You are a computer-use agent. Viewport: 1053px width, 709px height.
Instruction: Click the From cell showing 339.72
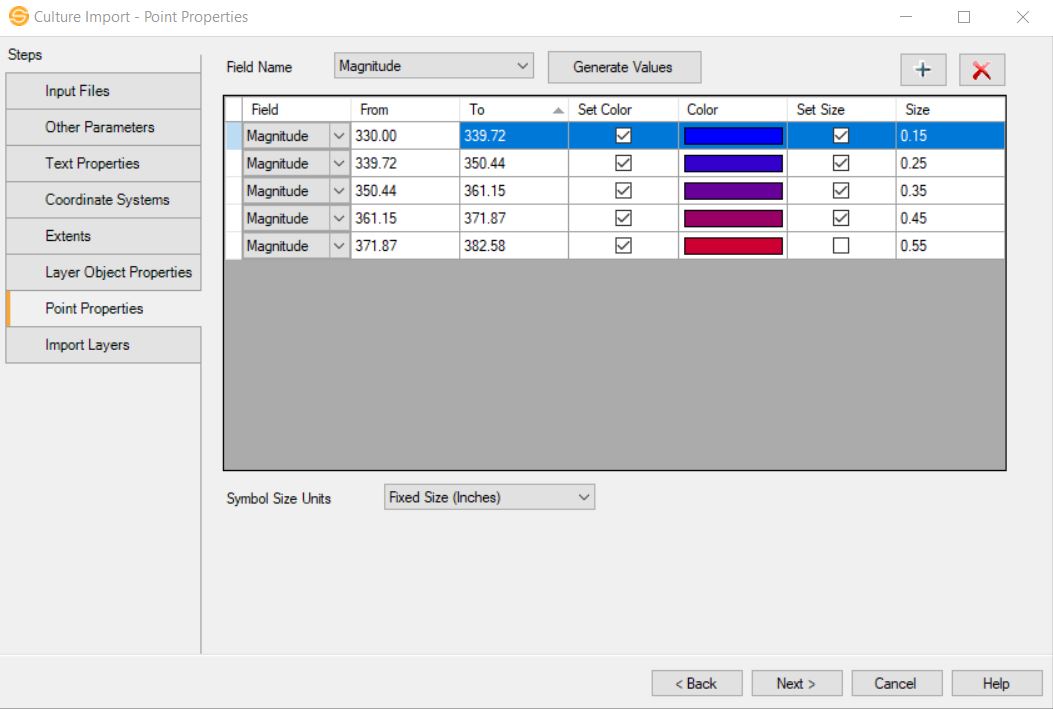point(404,164)
